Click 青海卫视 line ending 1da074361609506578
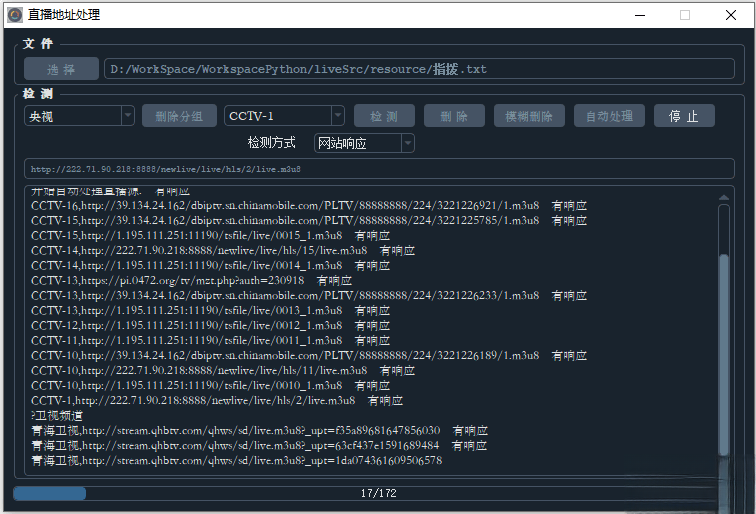The height and width of the screenshot is (514, 756). pyautogui.click(x=236, y=460)
